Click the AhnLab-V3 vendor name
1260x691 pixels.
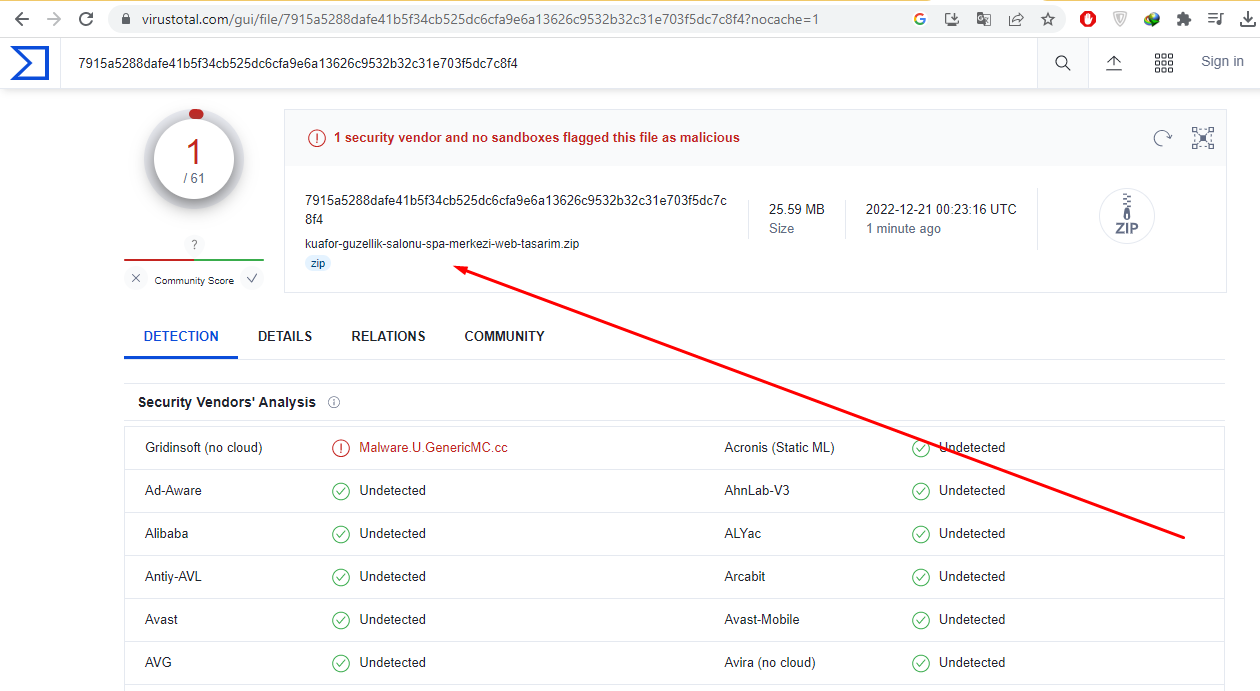tap(757, 491)
